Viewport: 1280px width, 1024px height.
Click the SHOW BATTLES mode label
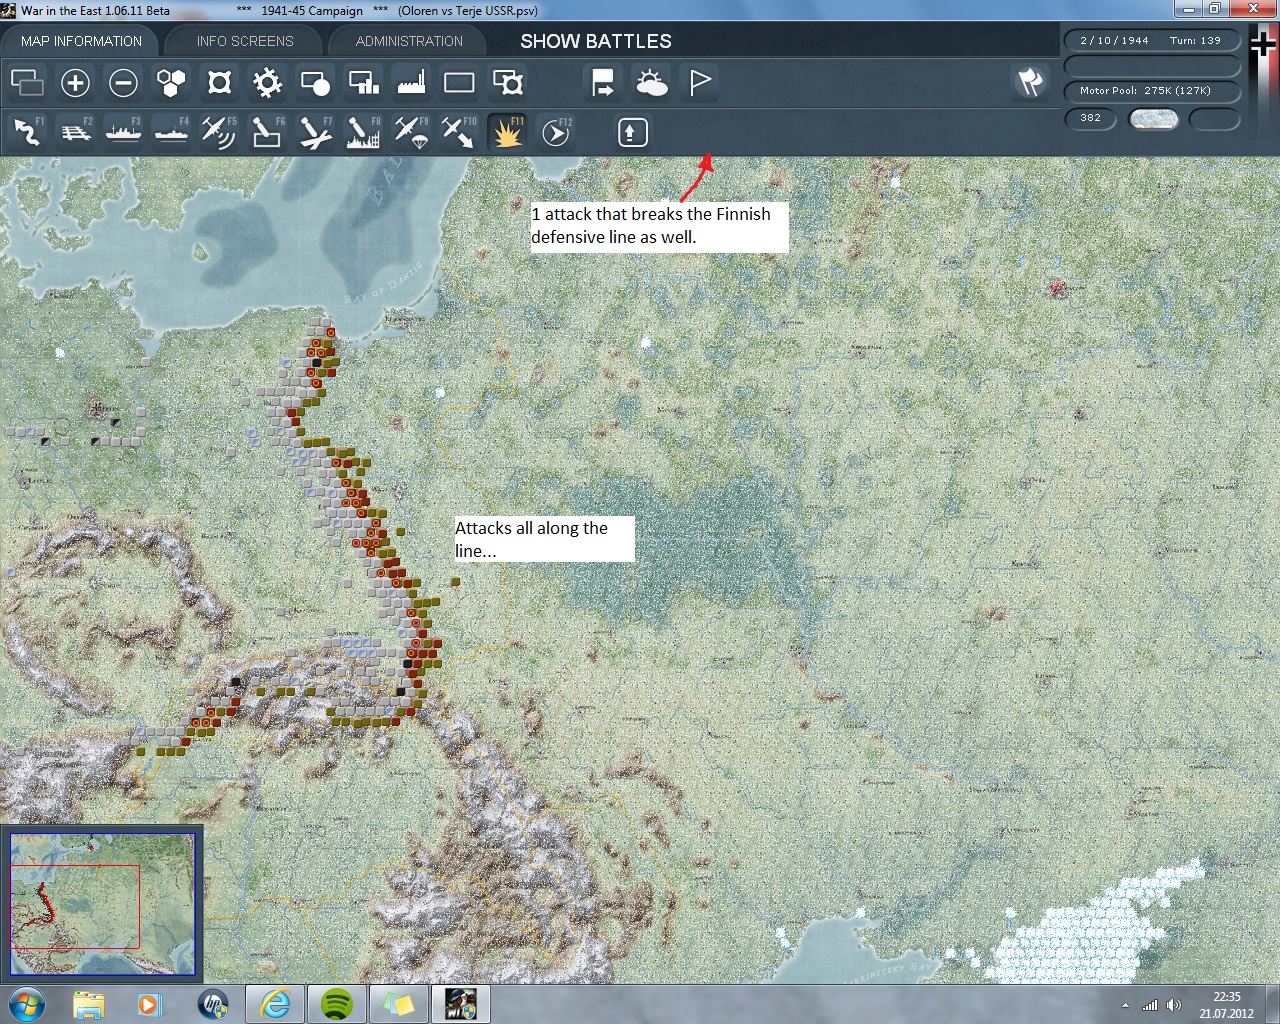click(x=596, y=41)
